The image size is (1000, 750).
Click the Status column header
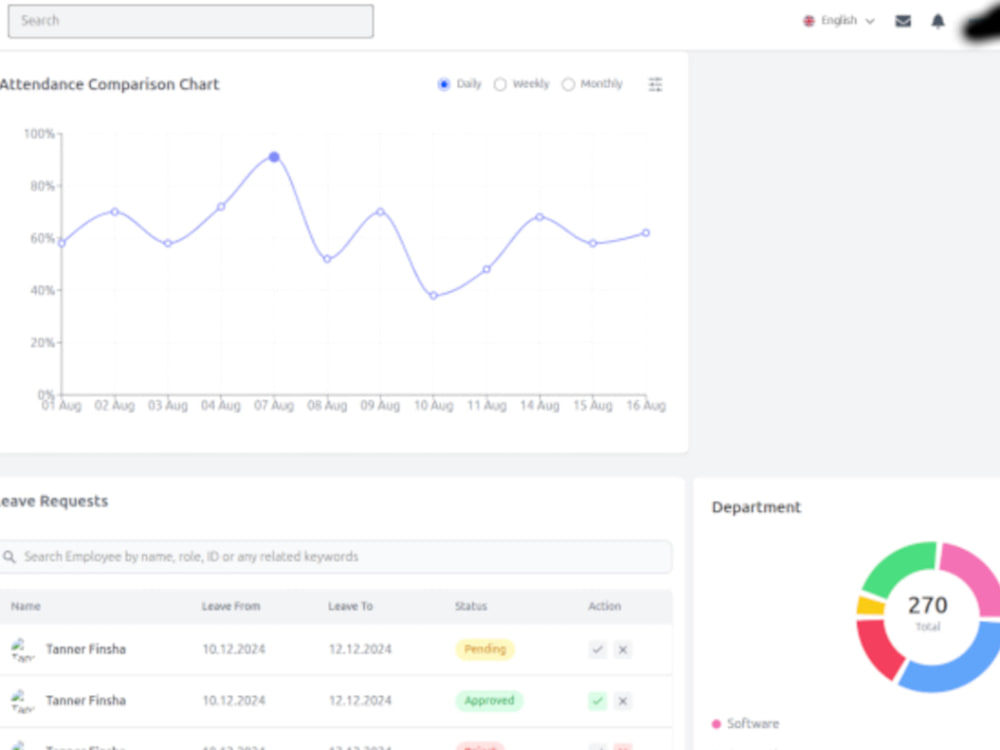(471, 607)
